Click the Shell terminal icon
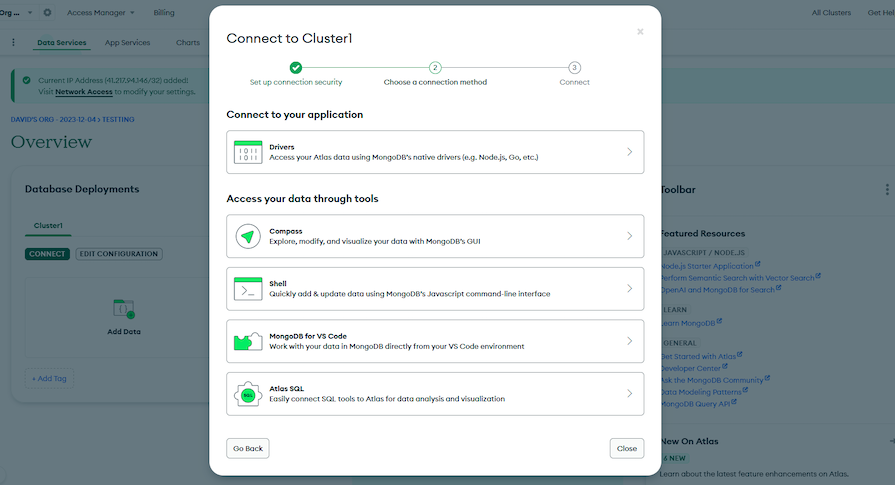895x485 pixels. 247,289
